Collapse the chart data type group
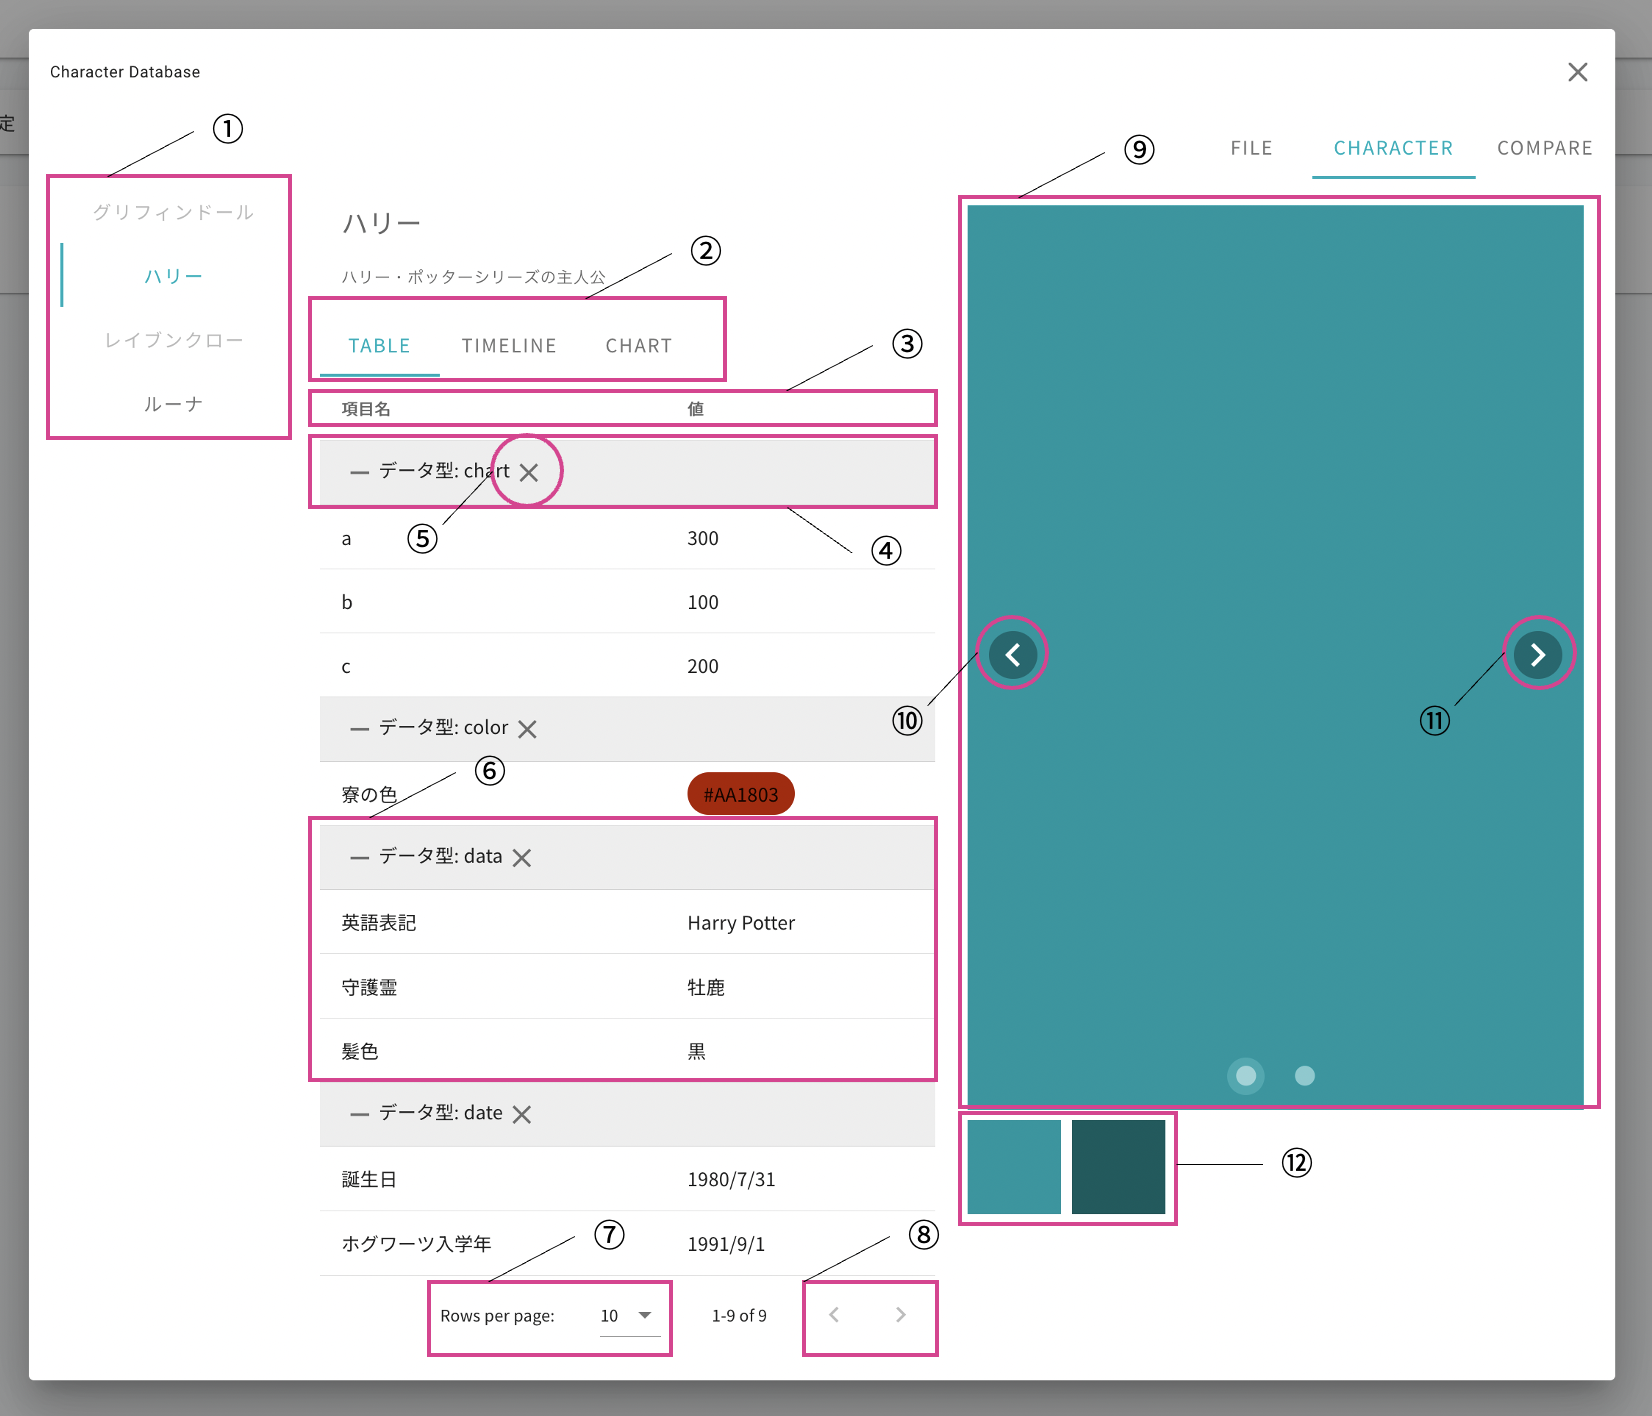Image resolution: width=1652 pixels, height=1416 pixels. pyautogui.click(x=359, y=472)
